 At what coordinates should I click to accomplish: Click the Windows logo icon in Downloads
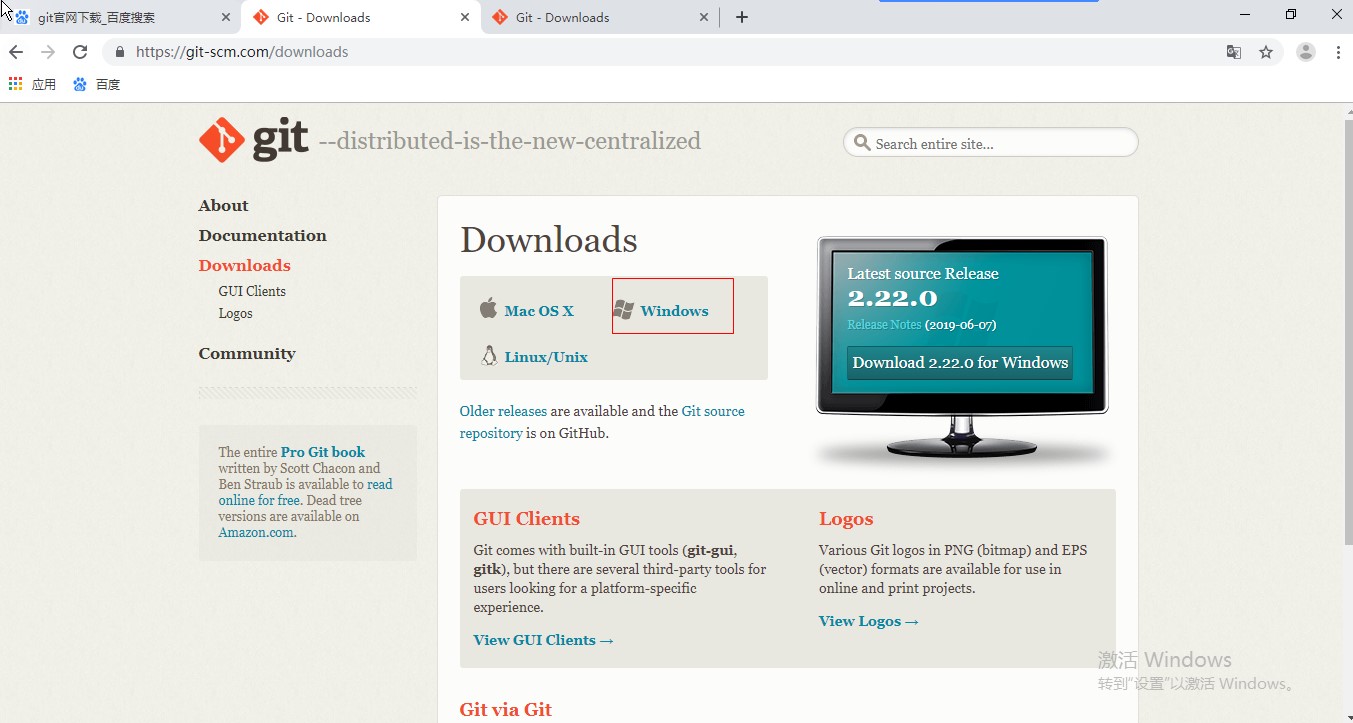pyautogui.click(x=624, y=310)
